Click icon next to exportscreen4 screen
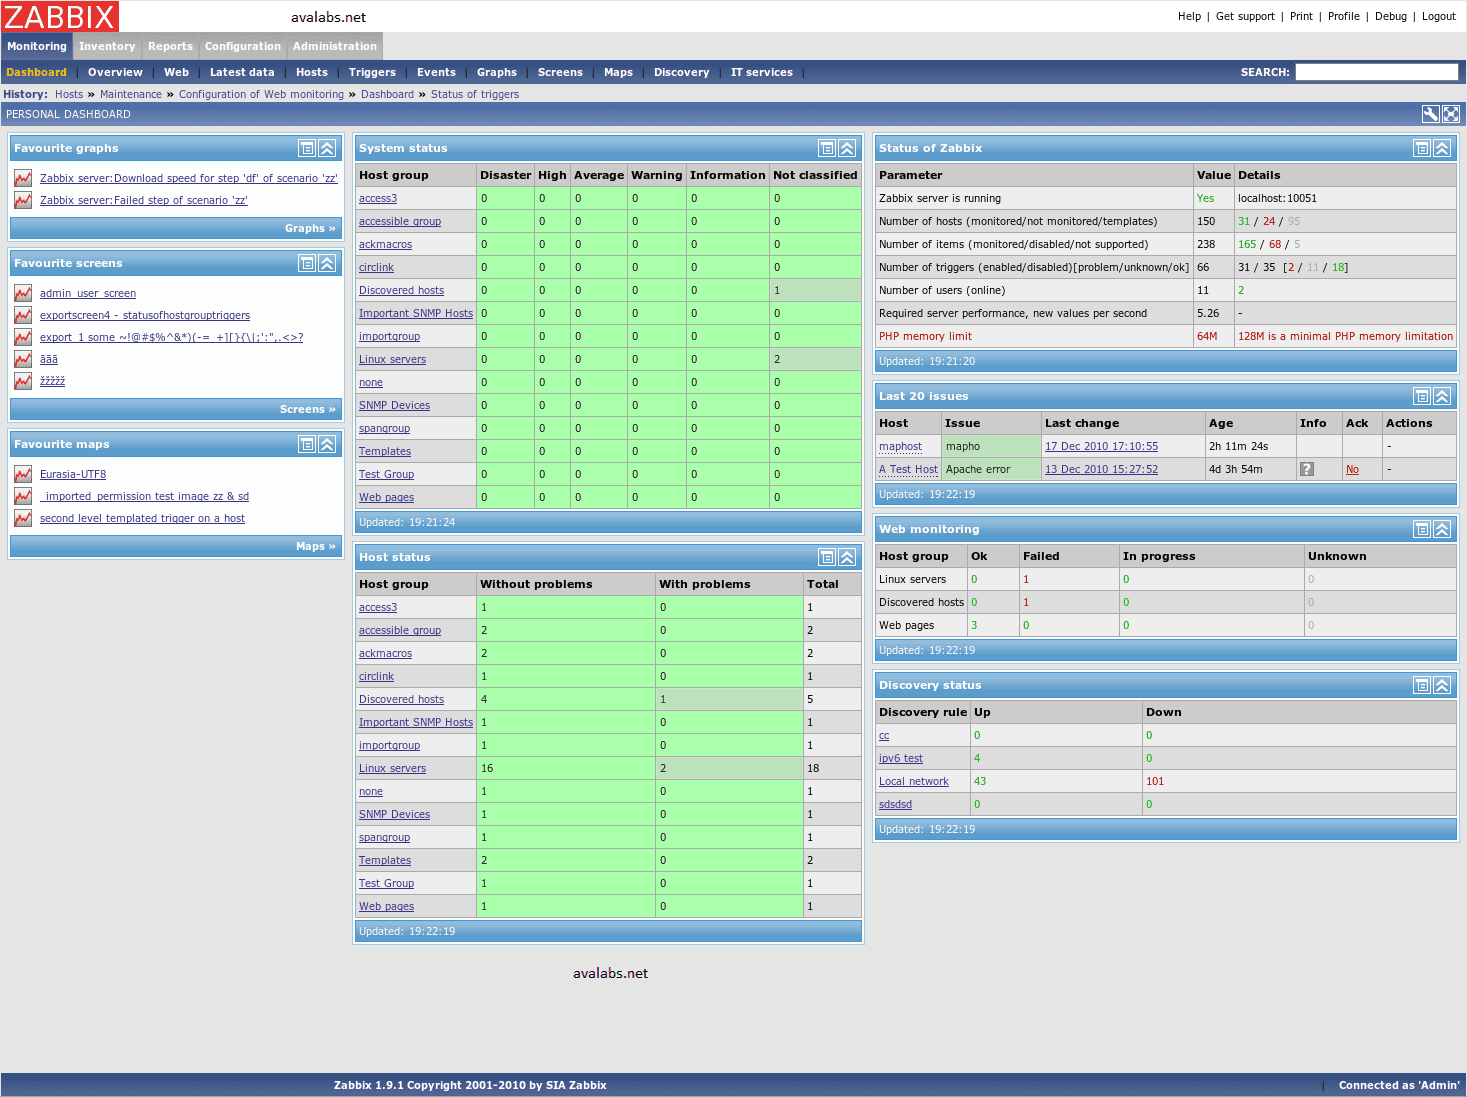The height and width of the screenshot is (1097, 1467). [x=23, y=315]
